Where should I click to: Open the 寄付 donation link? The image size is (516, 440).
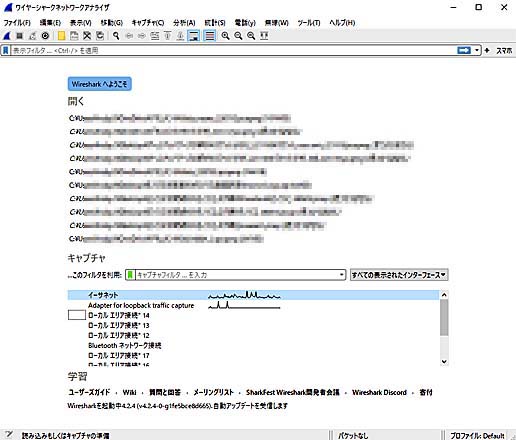click(426, 392)
